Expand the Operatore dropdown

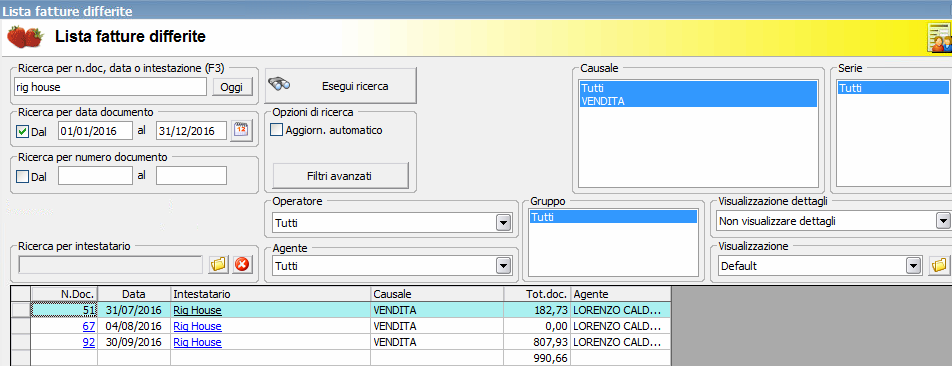click(503, 223)
